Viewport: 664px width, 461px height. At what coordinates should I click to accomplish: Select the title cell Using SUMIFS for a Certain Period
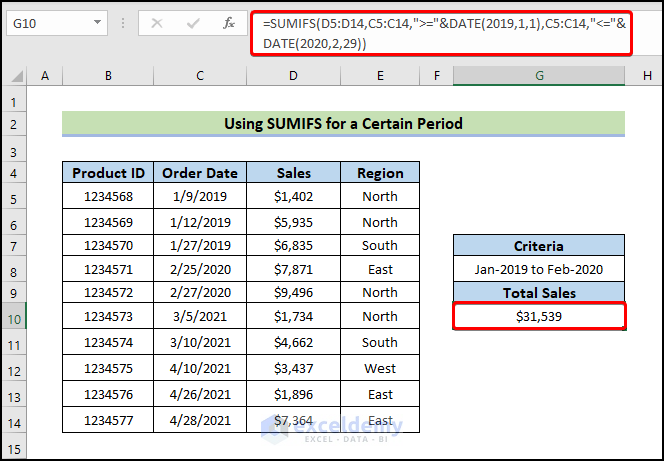coord(343,124)
